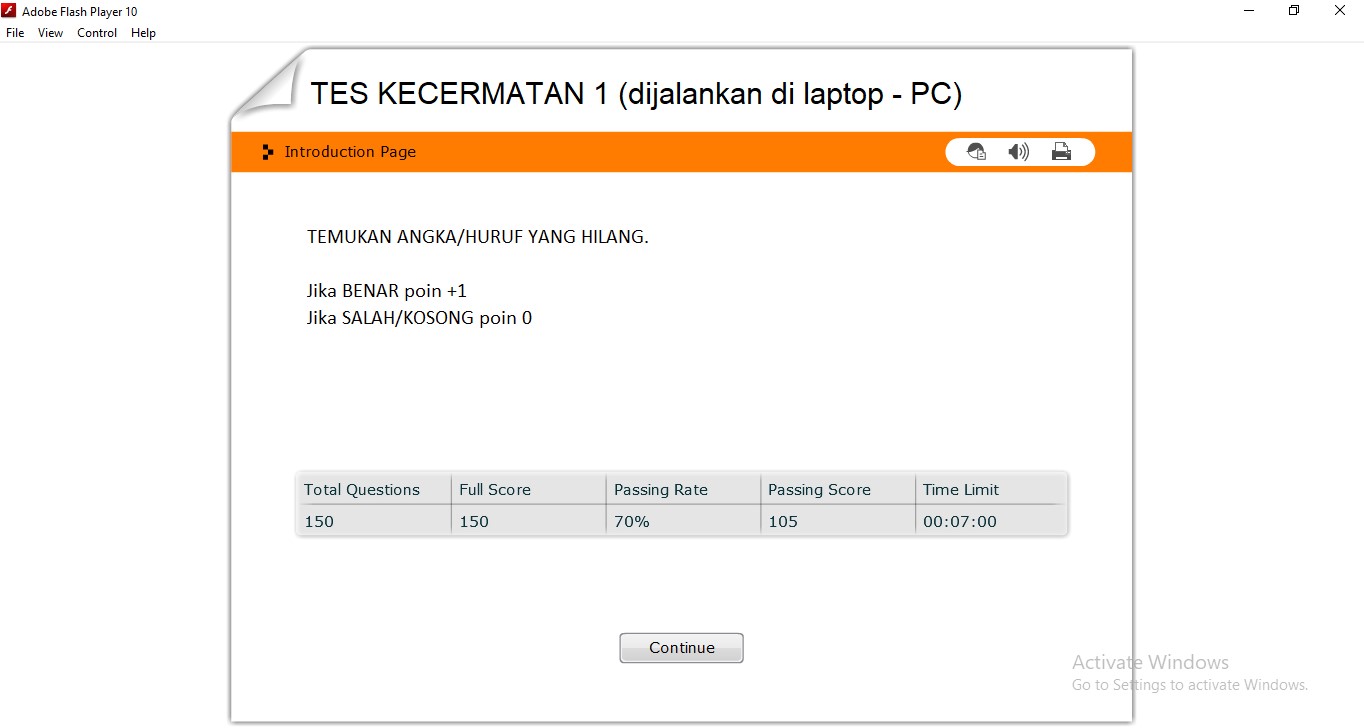
Task: Click the Passing Rate 70% cell
Action: click(x=631, y=521)
